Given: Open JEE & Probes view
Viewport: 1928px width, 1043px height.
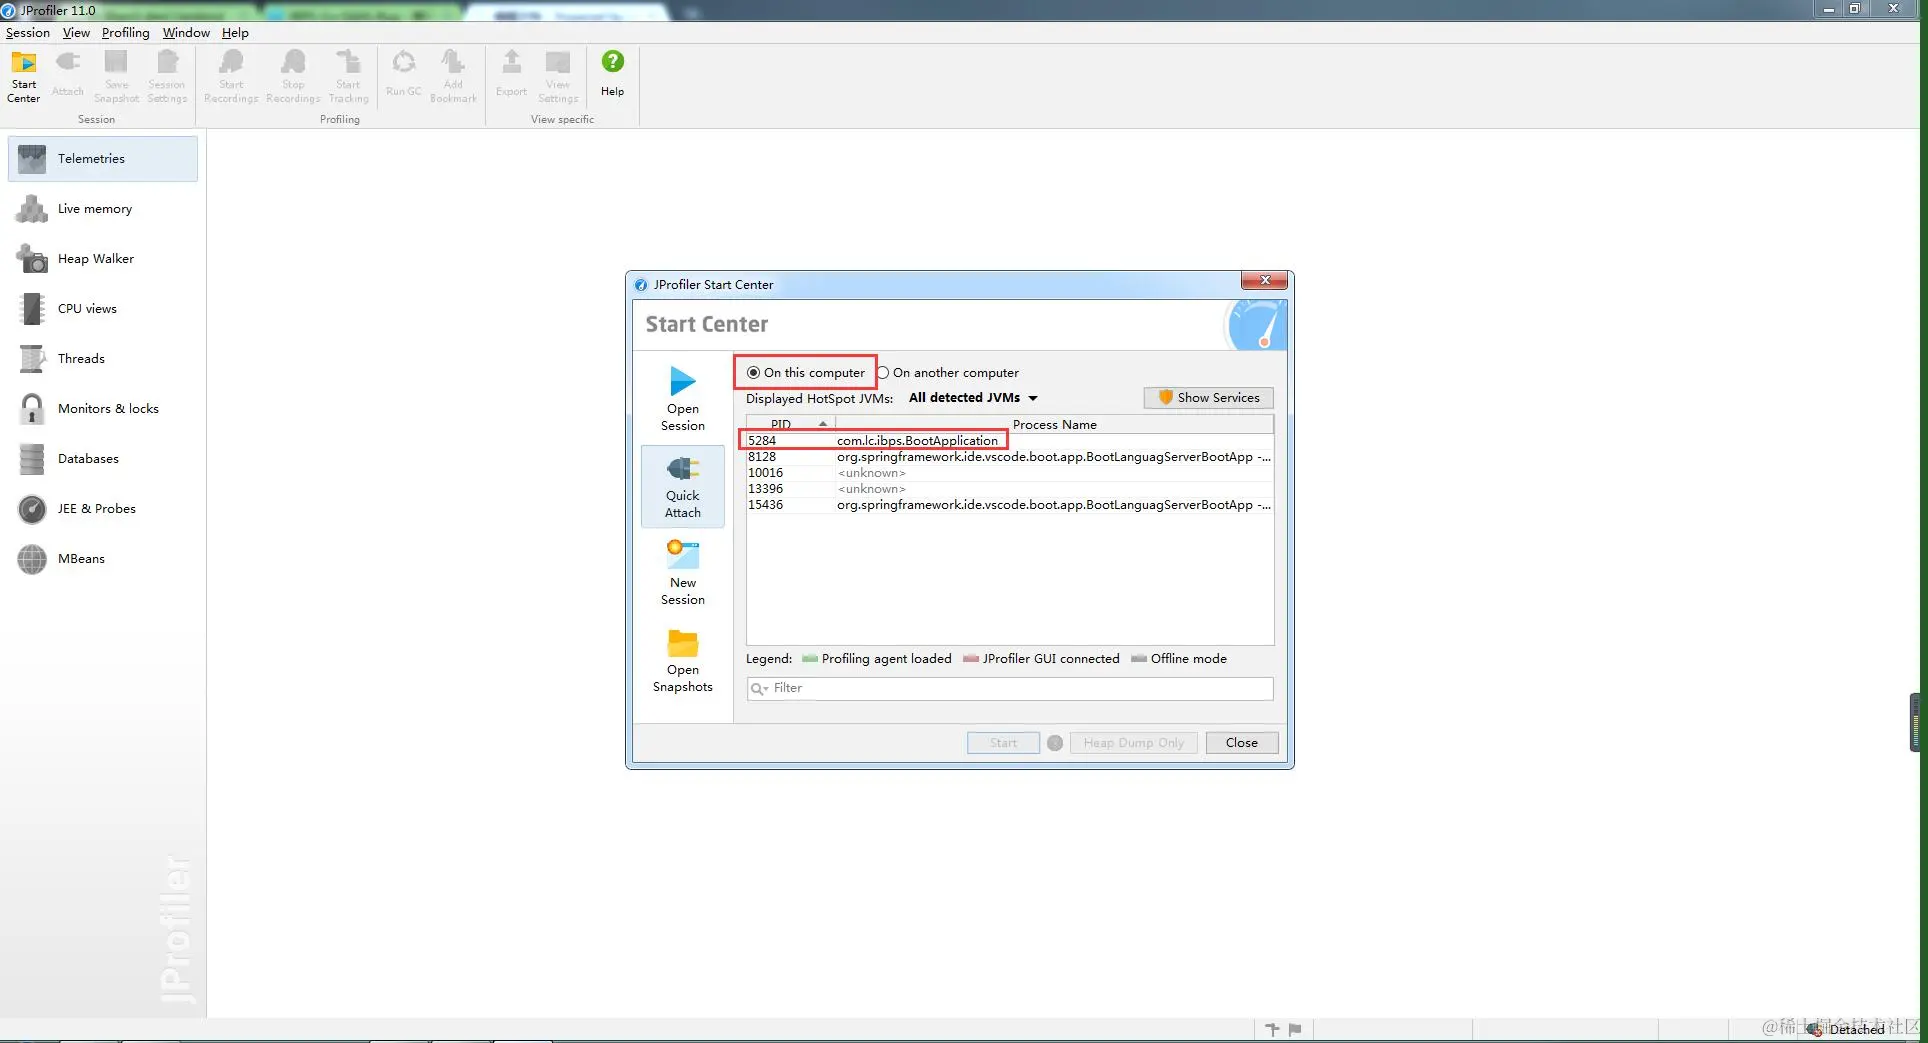Looking at the screenshot, I should pyautogui.click(x=103, y=508).
